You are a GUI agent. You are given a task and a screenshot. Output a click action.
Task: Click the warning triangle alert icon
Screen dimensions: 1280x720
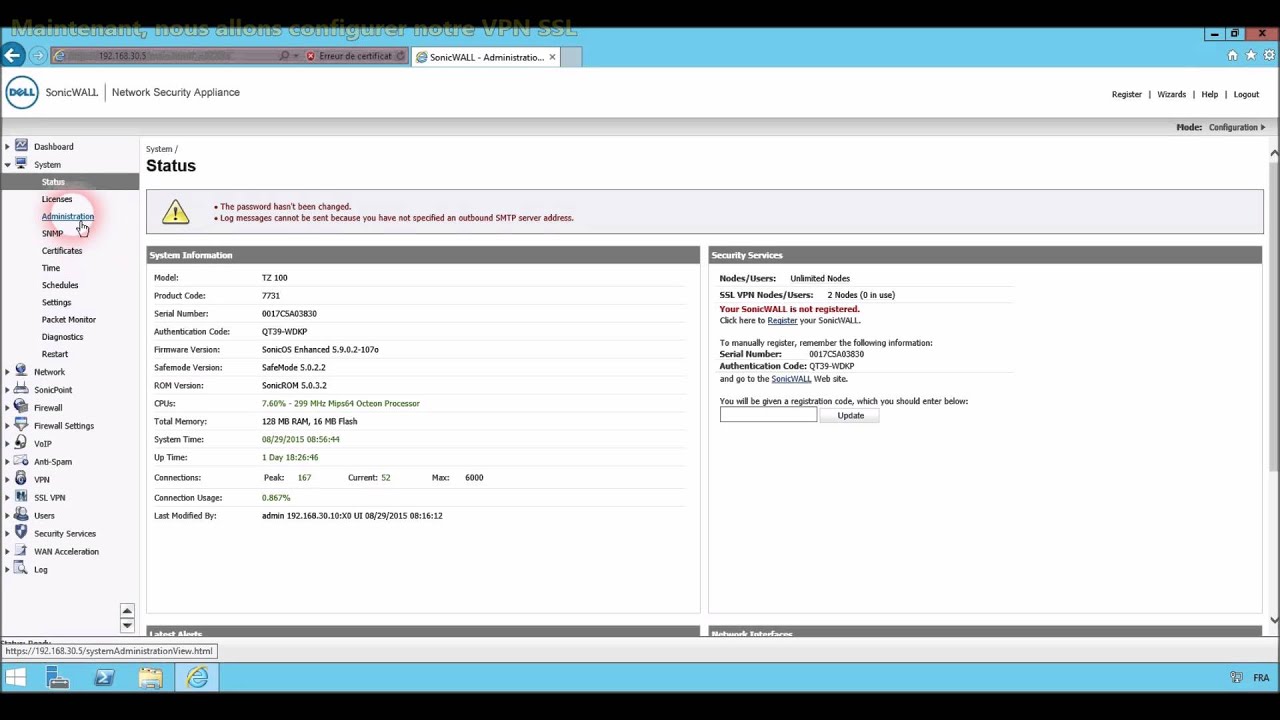pyautogui.click(x=175, y=211)
